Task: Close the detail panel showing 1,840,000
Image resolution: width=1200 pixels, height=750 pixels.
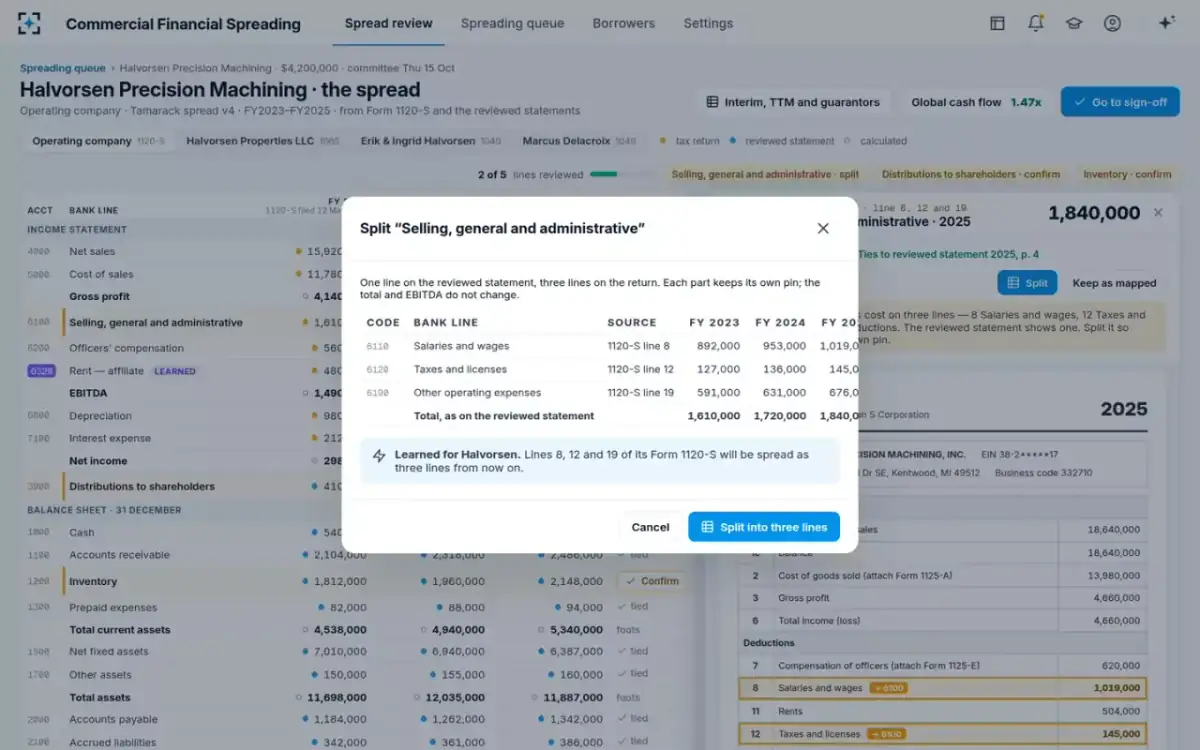Action: (x=1158, y=213)
